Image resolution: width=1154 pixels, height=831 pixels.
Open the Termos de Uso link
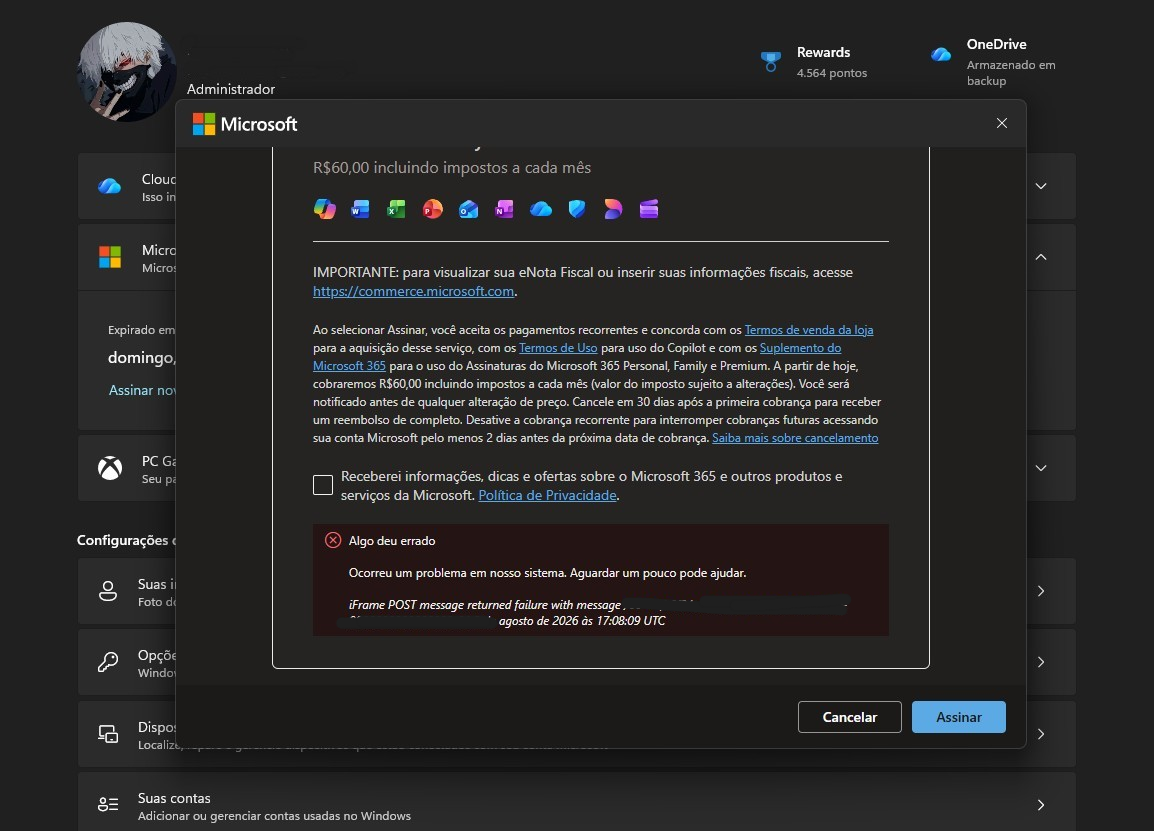[x=558, y=347]
